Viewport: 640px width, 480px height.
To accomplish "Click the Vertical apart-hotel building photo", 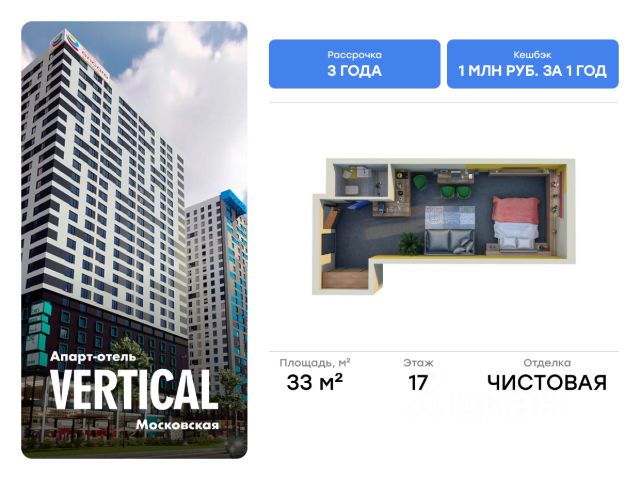I will [134, 240].
